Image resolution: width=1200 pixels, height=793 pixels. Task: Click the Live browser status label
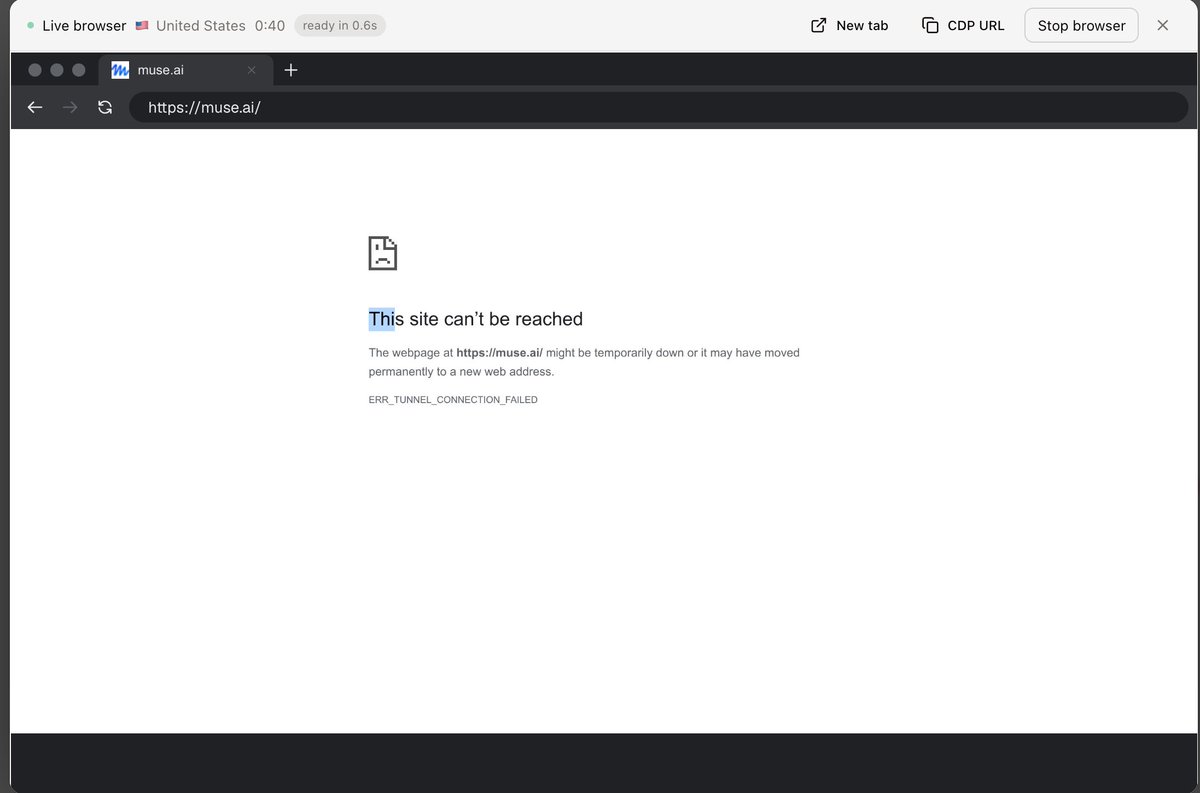(84, 25)
